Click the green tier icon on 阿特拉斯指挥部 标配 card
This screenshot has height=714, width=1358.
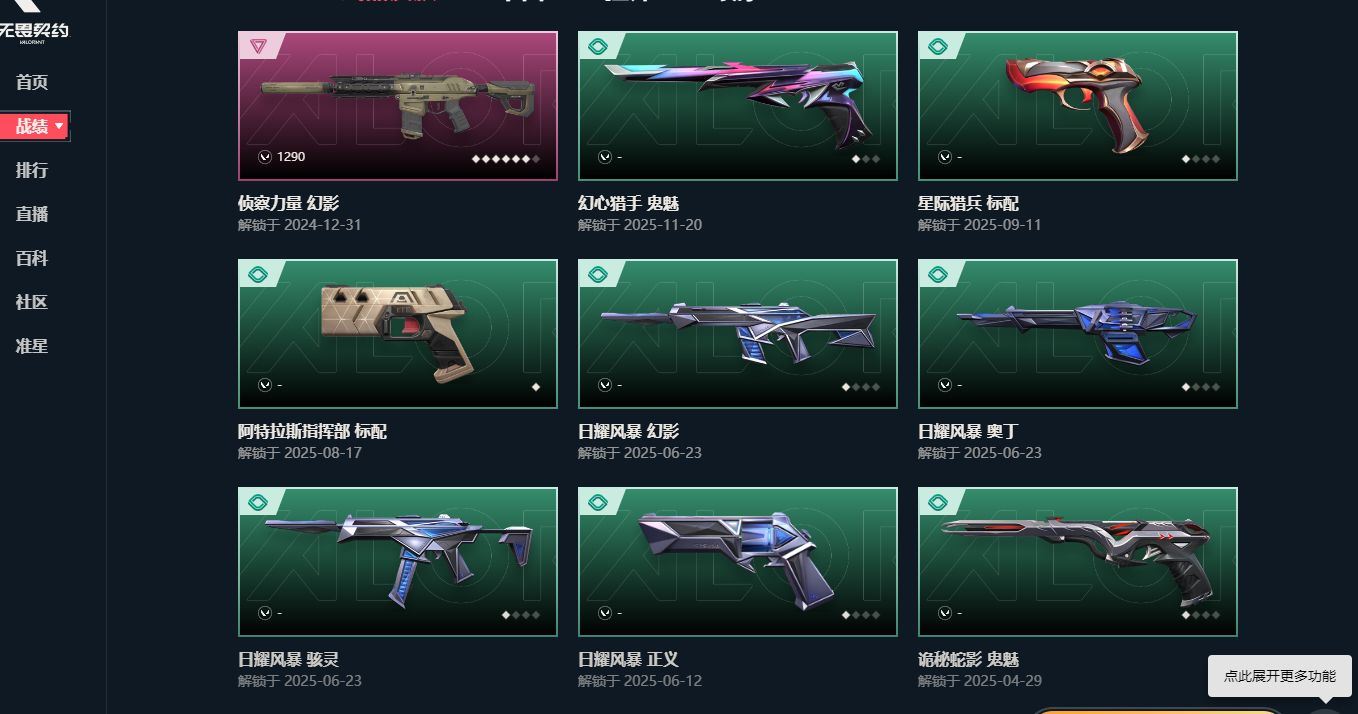[x=258, y=274]
